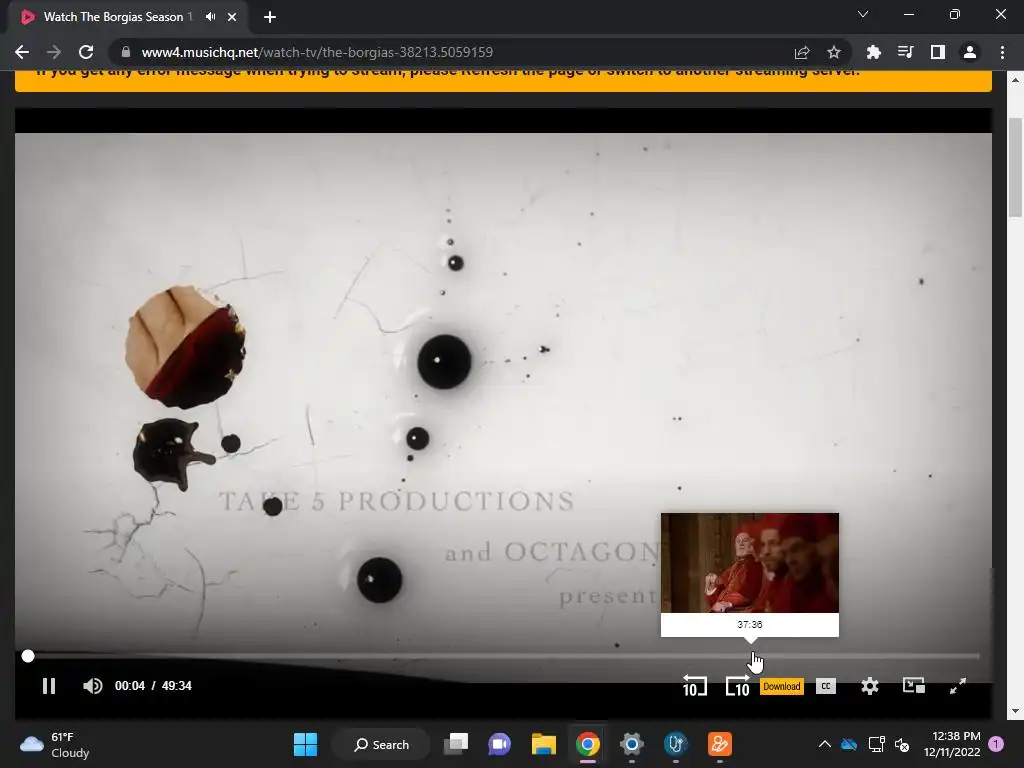Click scrollbar up arrow
The height and width of the screenshot is (768, 1024).
[x=1016, y=79]
